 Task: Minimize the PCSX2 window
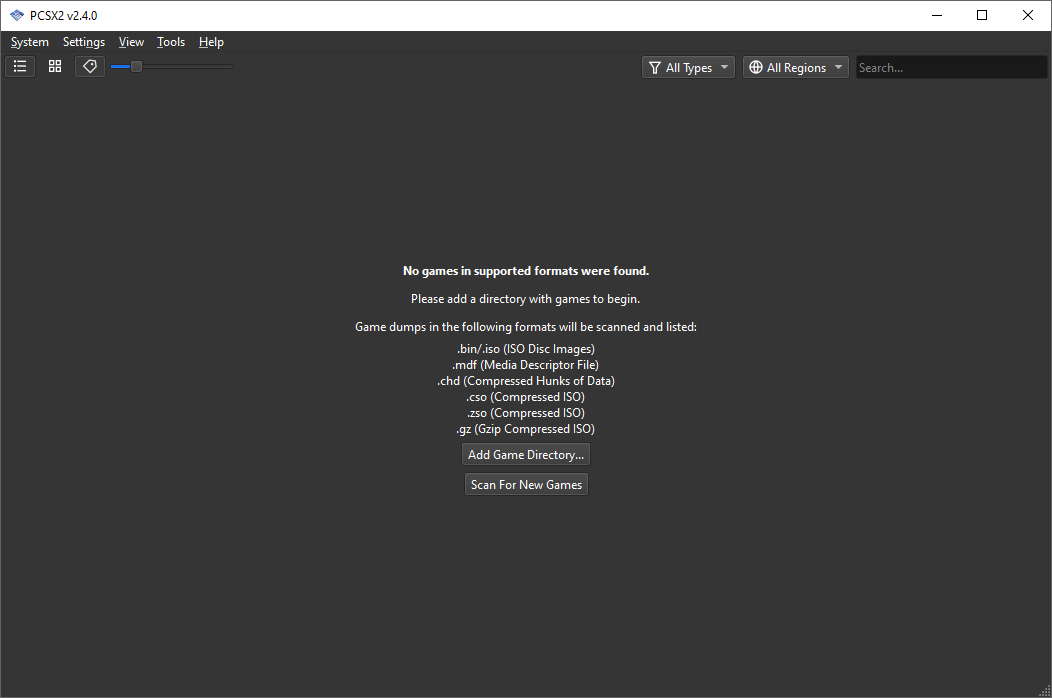click(x=937, y=15)
